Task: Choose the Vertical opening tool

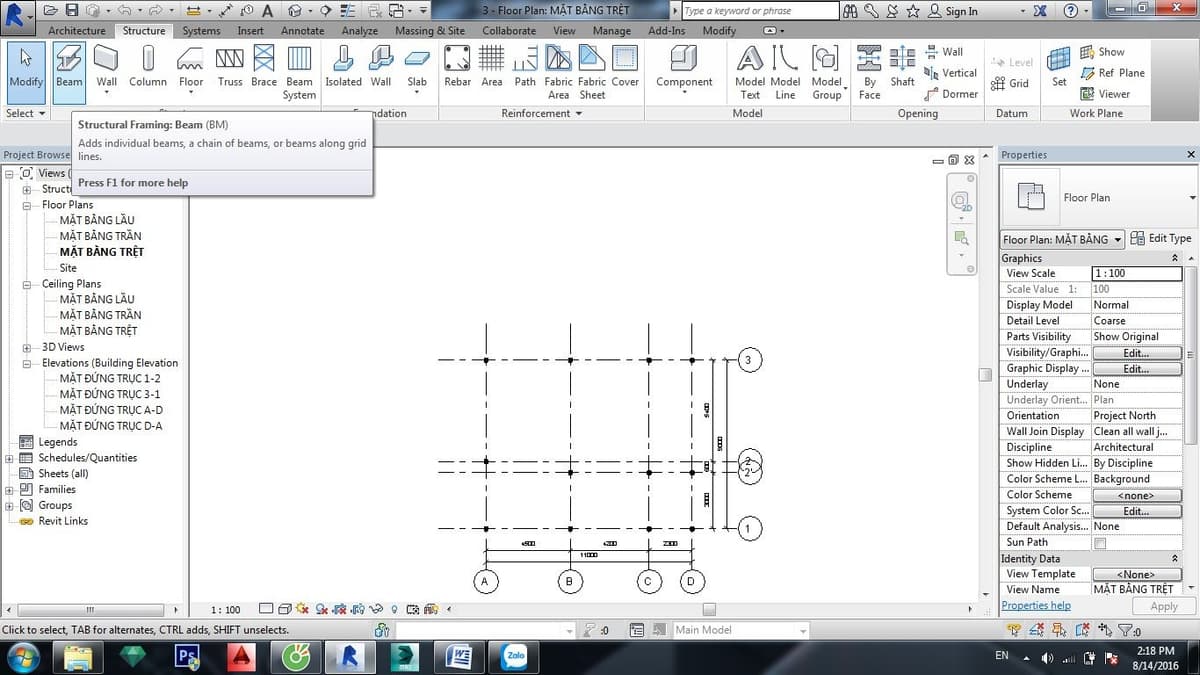Action: pos(950,73)
